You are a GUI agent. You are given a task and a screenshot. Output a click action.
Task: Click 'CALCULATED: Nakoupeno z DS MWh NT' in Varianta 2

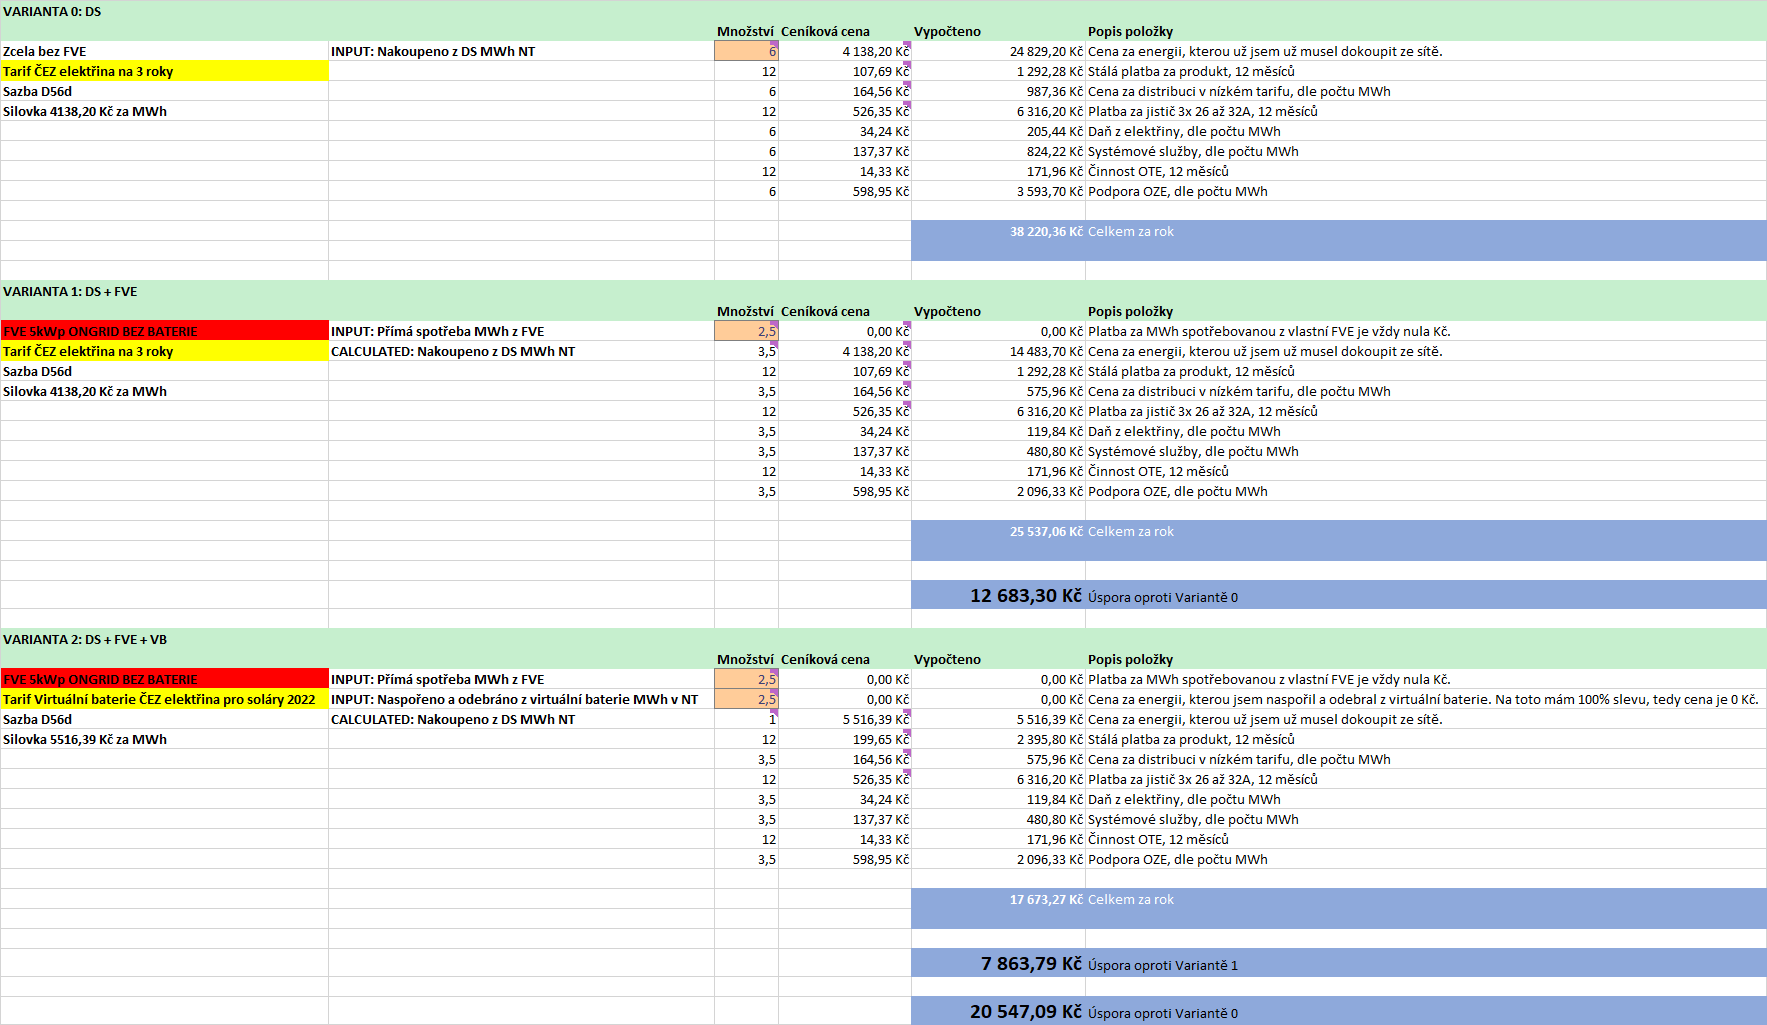point(453,719)
